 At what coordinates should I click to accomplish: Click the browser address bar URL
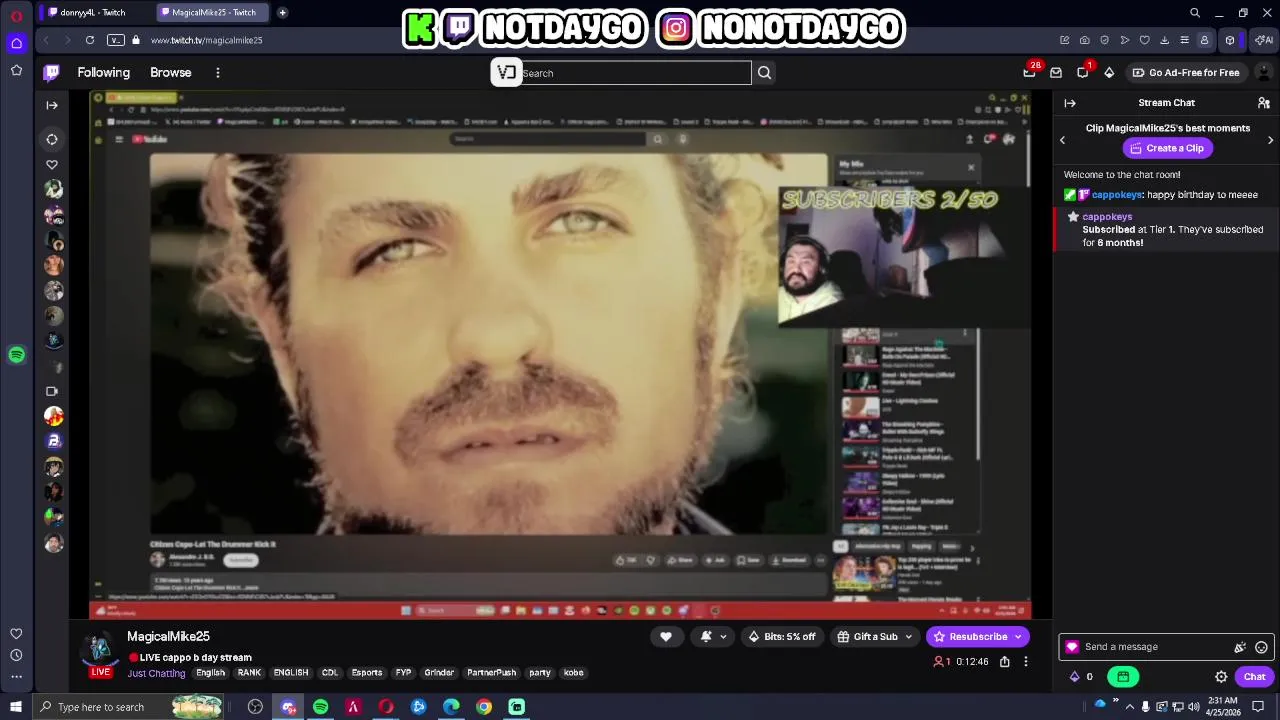206,40
